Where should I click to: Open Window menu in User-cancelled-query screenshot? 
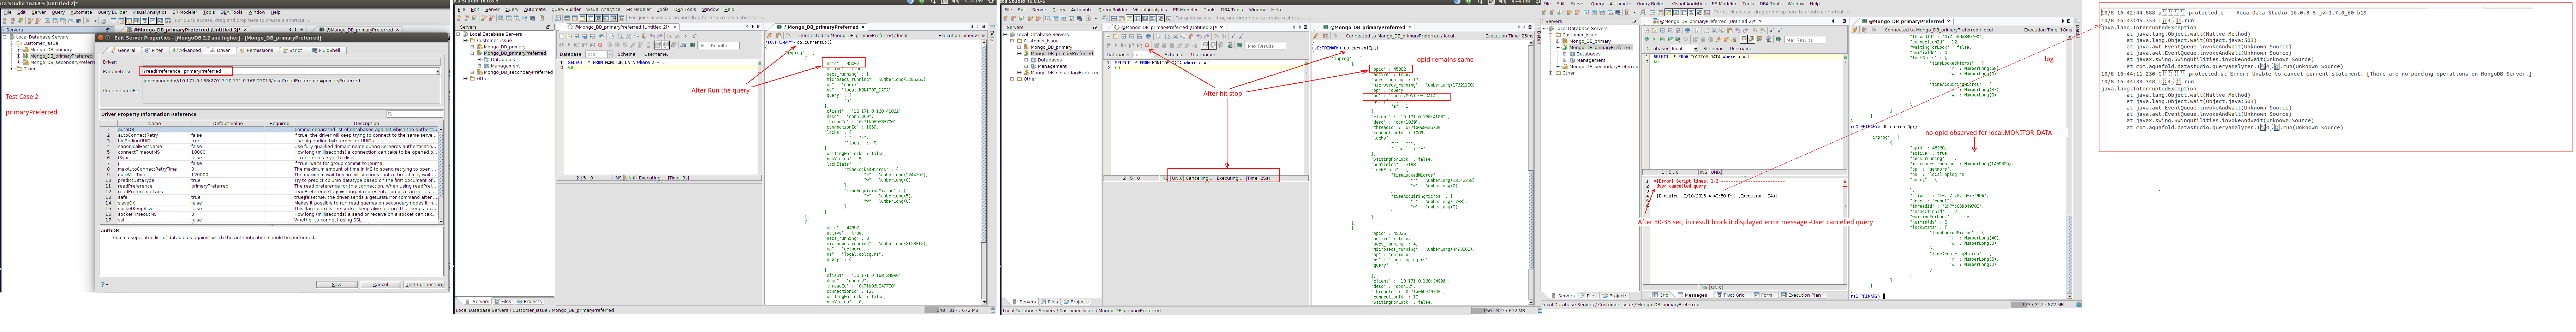[x=1796, y=4]
